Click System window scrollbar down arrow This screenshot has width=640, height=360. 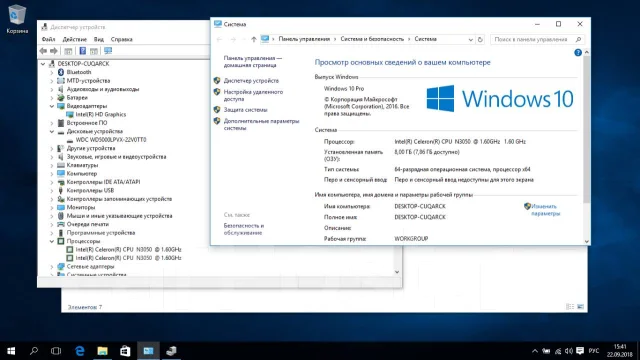click(587, 241)
